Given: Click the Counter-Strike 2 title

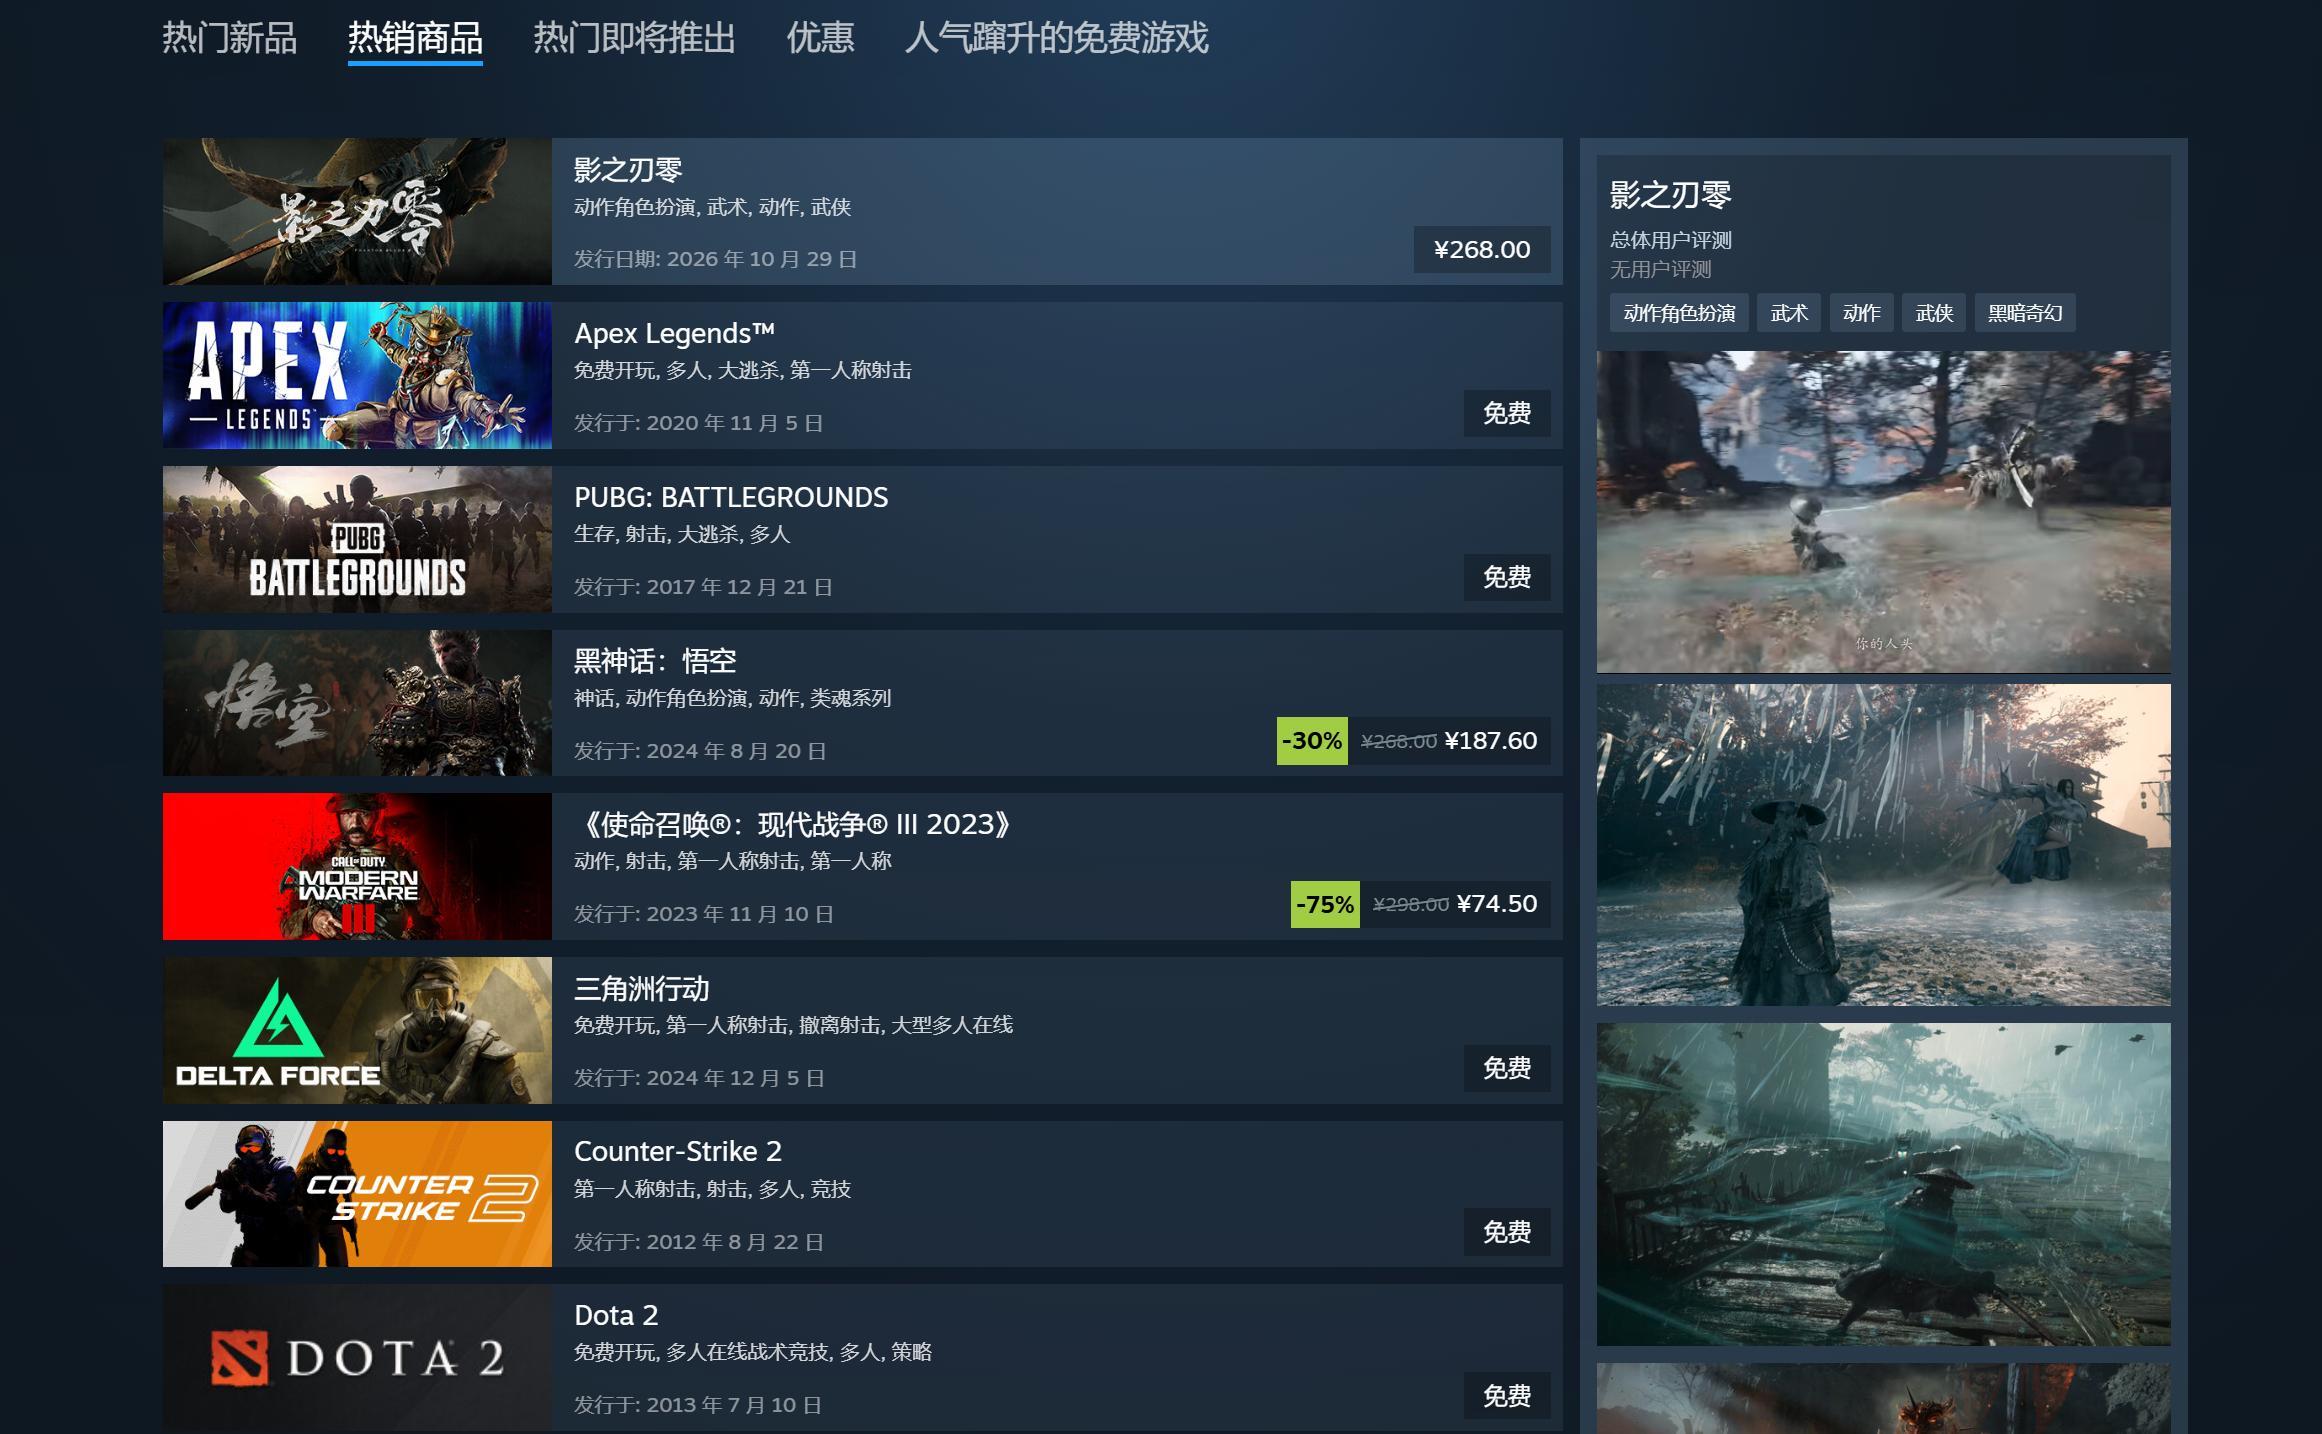Looking at the screenshot, I should [x=678, y=1152].
